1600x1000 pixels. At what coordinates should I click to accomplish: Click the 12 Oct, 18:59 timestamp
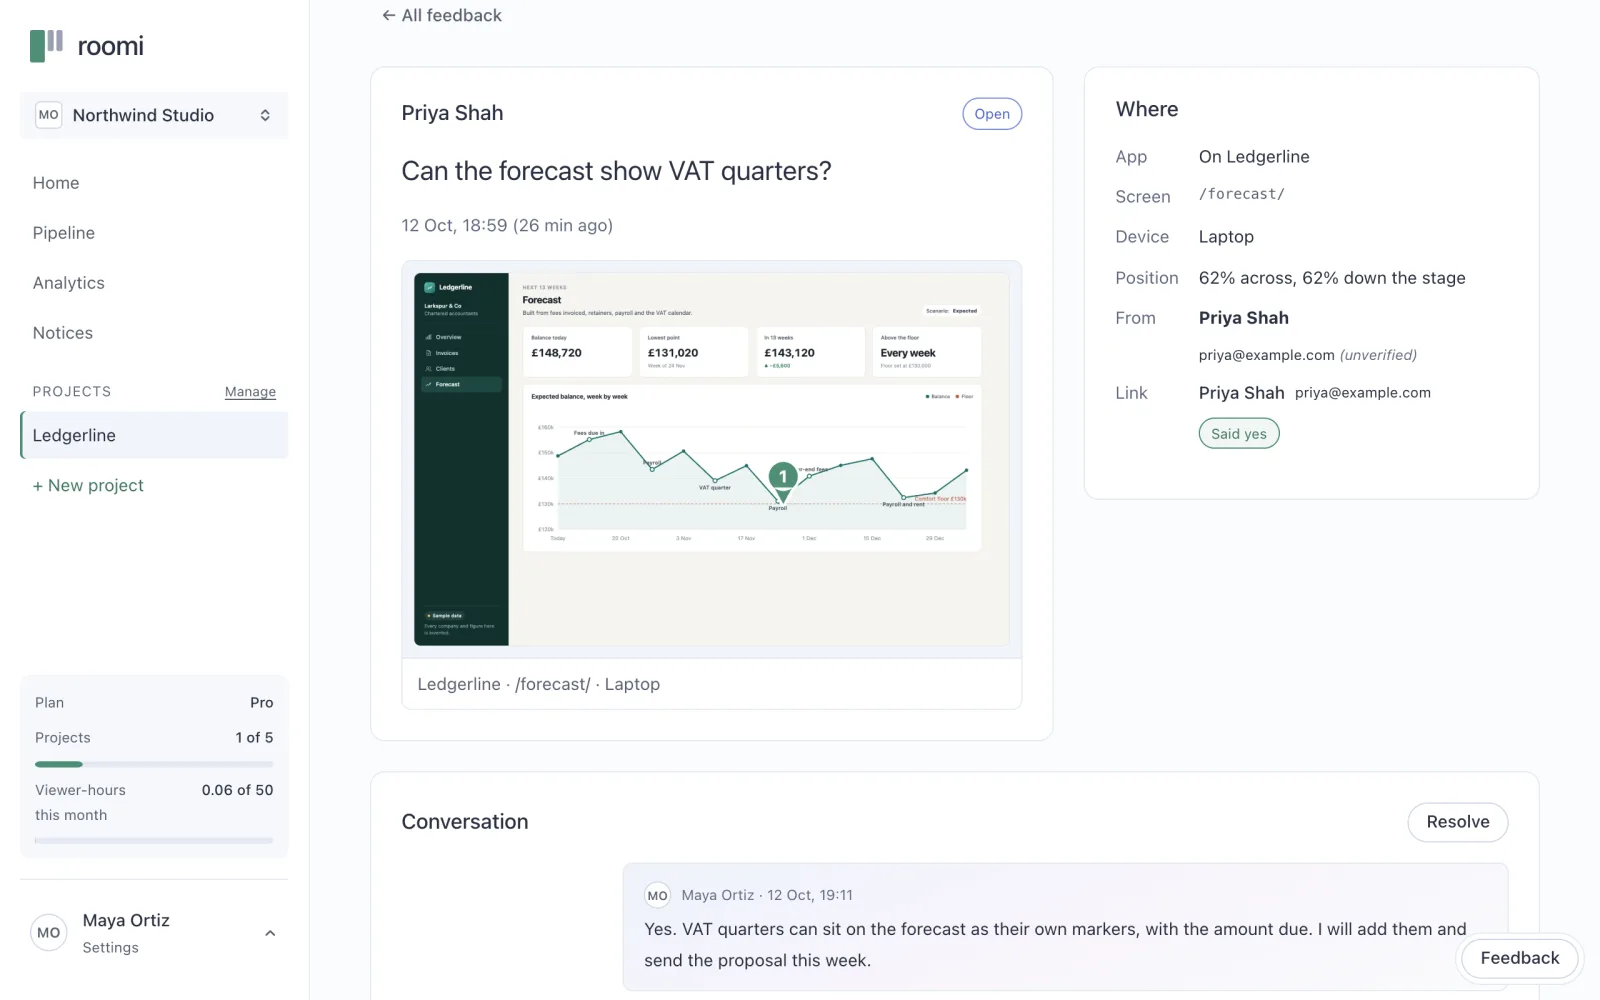click(507, 226)
